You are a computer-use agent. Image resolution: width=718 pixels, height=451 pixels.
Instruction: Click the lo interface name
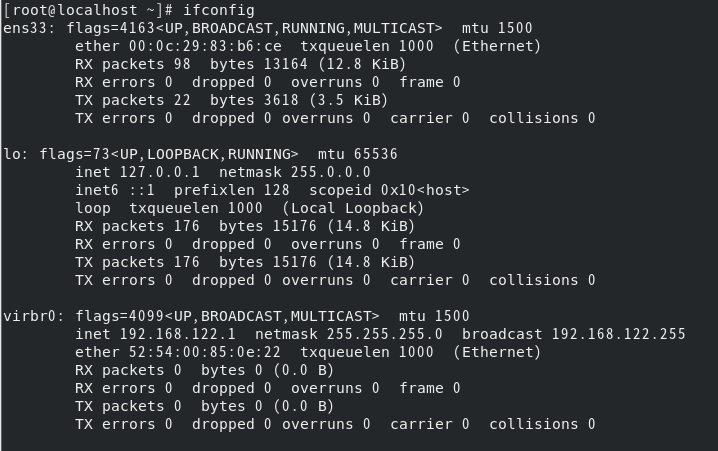click(12, 154)
